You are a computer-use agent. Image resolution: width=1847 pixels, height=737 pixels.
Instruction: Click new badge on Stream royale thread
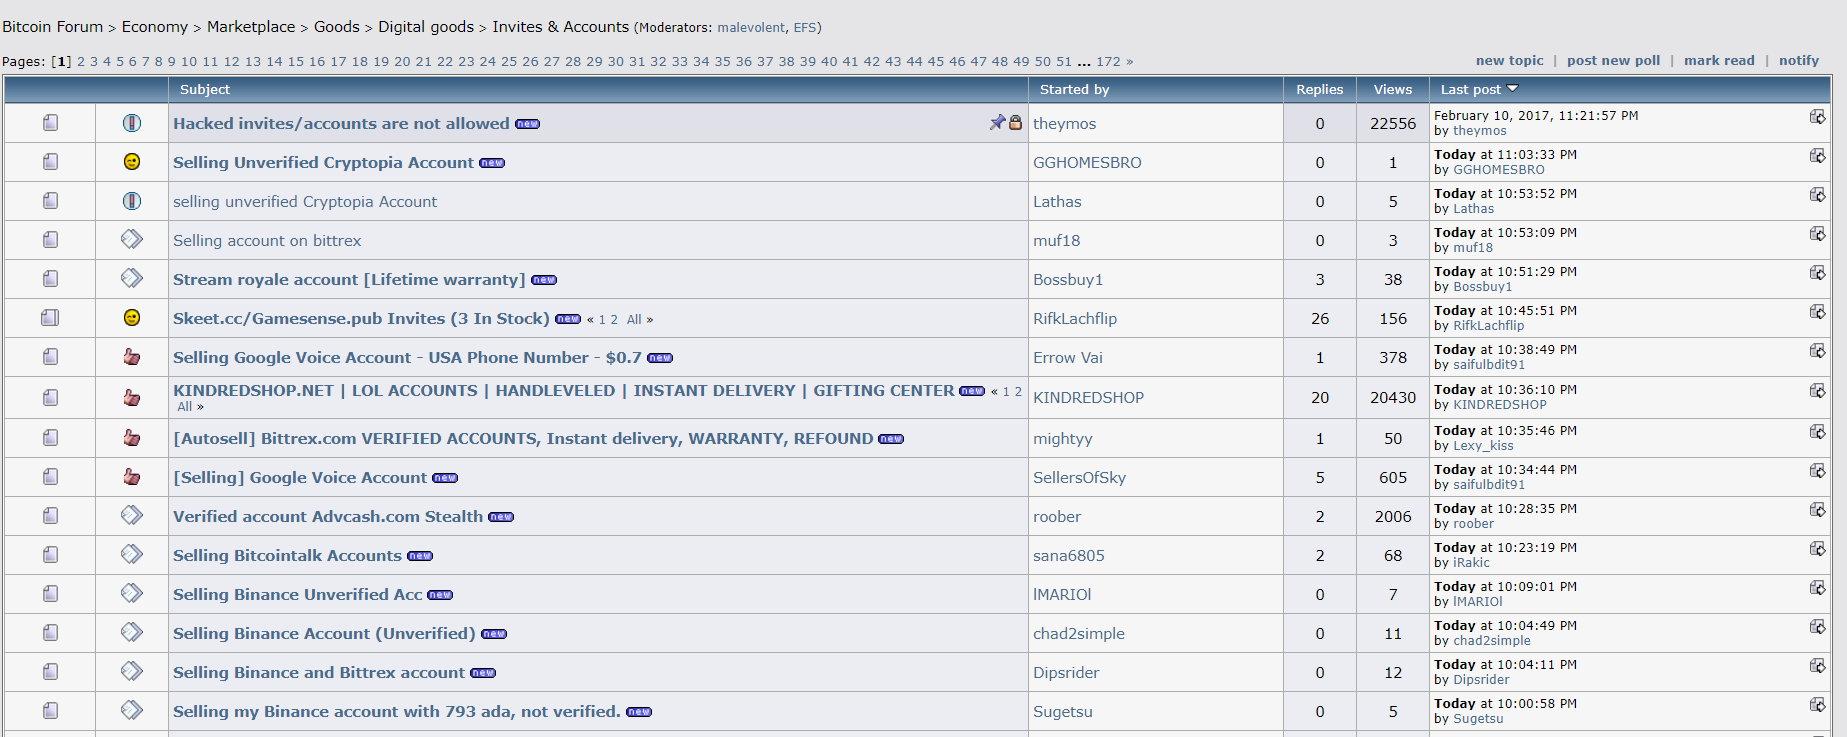pos(543,280)
